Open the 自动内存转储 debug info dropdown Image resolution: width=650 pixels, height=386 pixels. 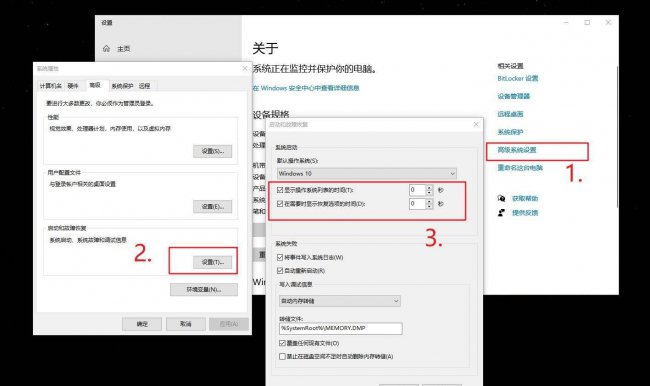click(x=340, y=301)
